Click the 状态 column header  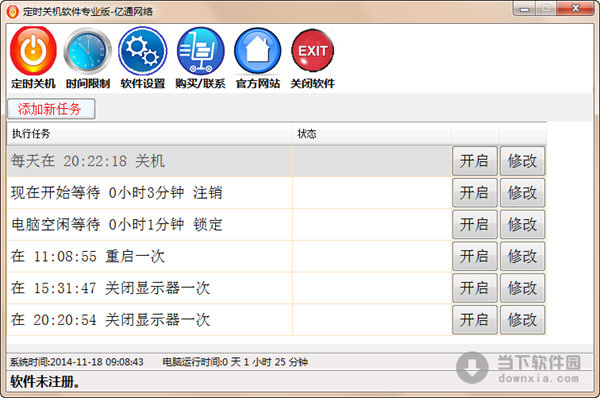coord(372,134)
